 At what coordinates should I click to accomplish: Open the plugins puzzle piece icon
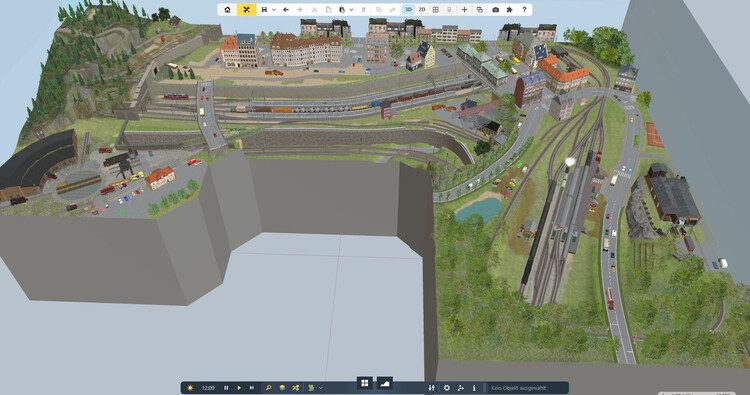pyautogui.click(x=509, y=10)
